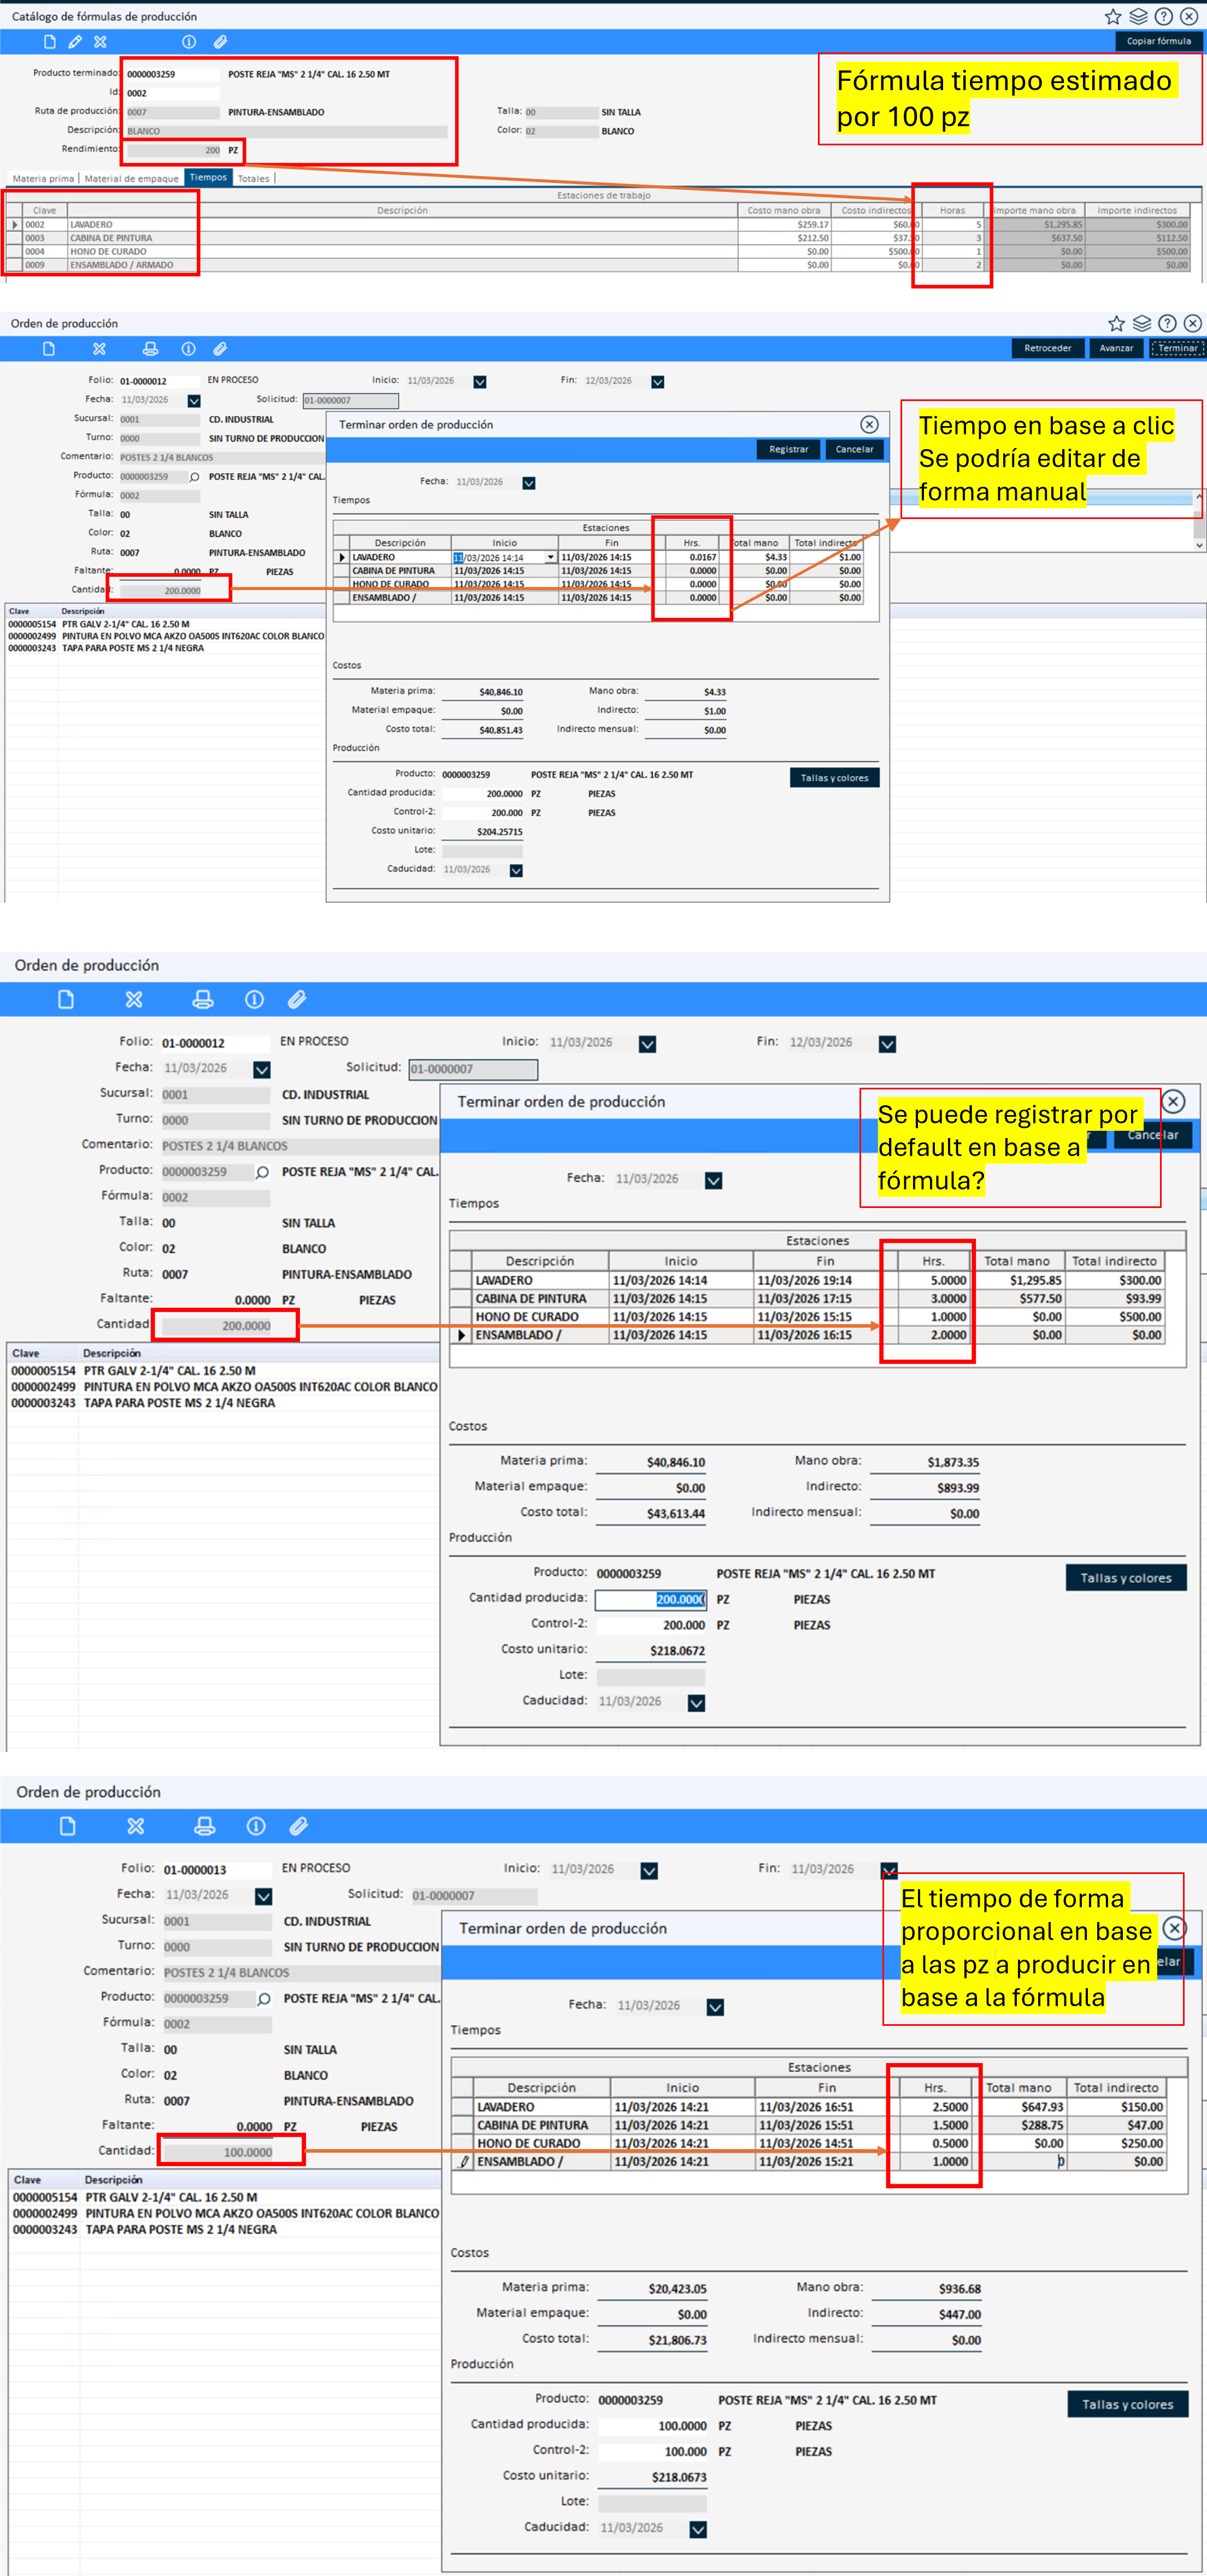Open Fecha date picker below Folio 01-0000013
Image resolution: width=1207 pixels, height=2576 pixels.
point(263,1896)
